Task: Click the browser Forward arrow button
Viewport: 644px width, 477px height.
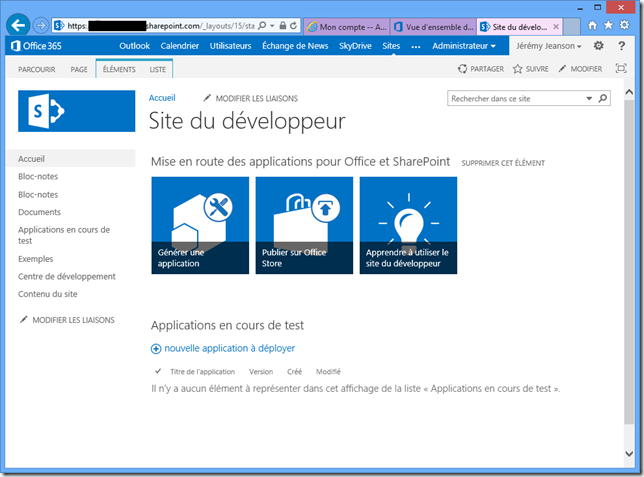Action: coord(41,26)
